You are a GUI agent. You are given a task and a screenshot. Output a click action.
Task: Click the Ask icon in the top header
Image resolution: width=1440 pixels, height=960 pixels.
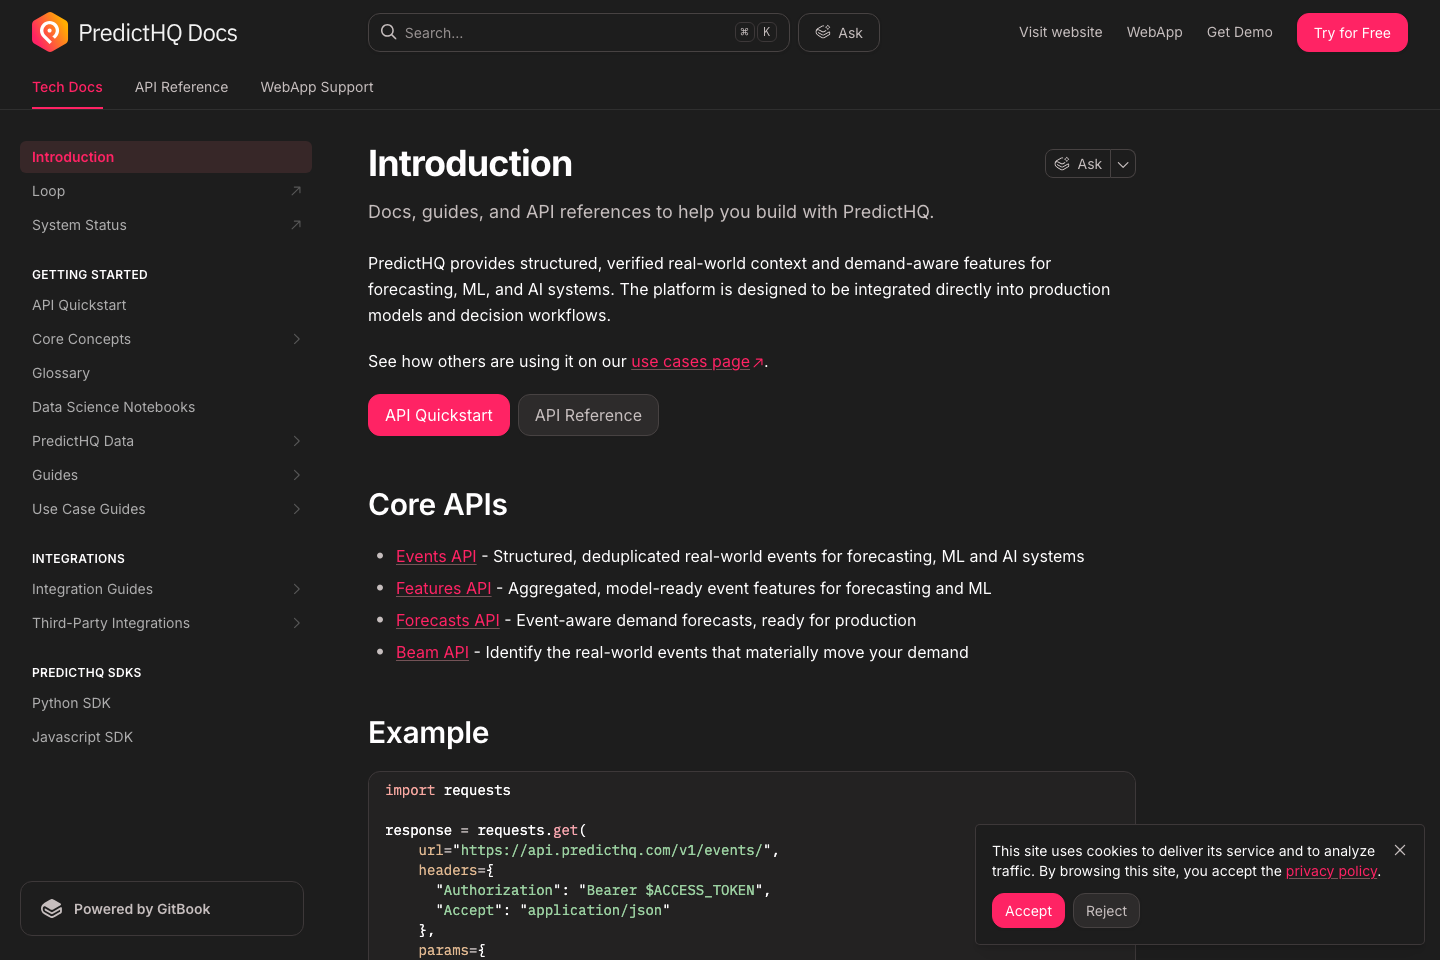[x=822, y=32]
